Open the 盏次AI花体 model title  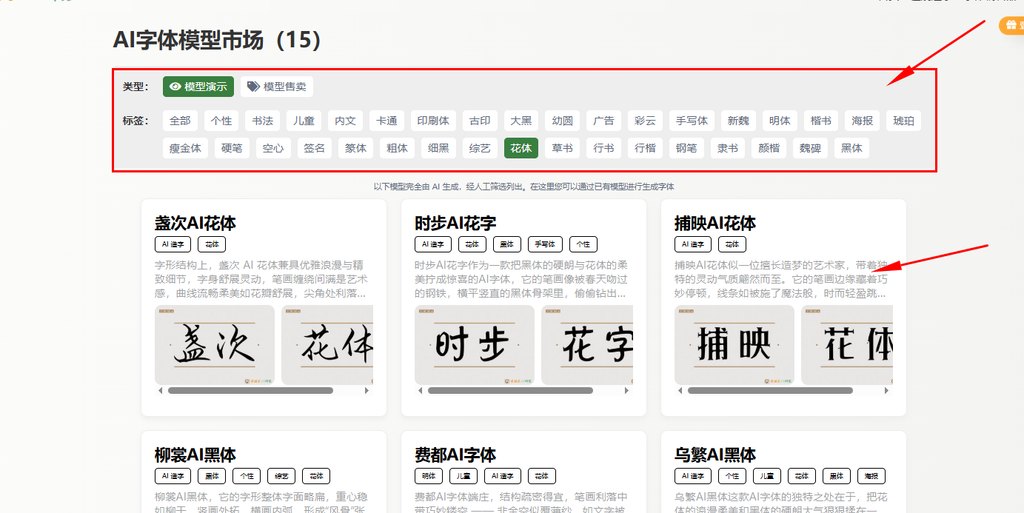click(195, 223)
